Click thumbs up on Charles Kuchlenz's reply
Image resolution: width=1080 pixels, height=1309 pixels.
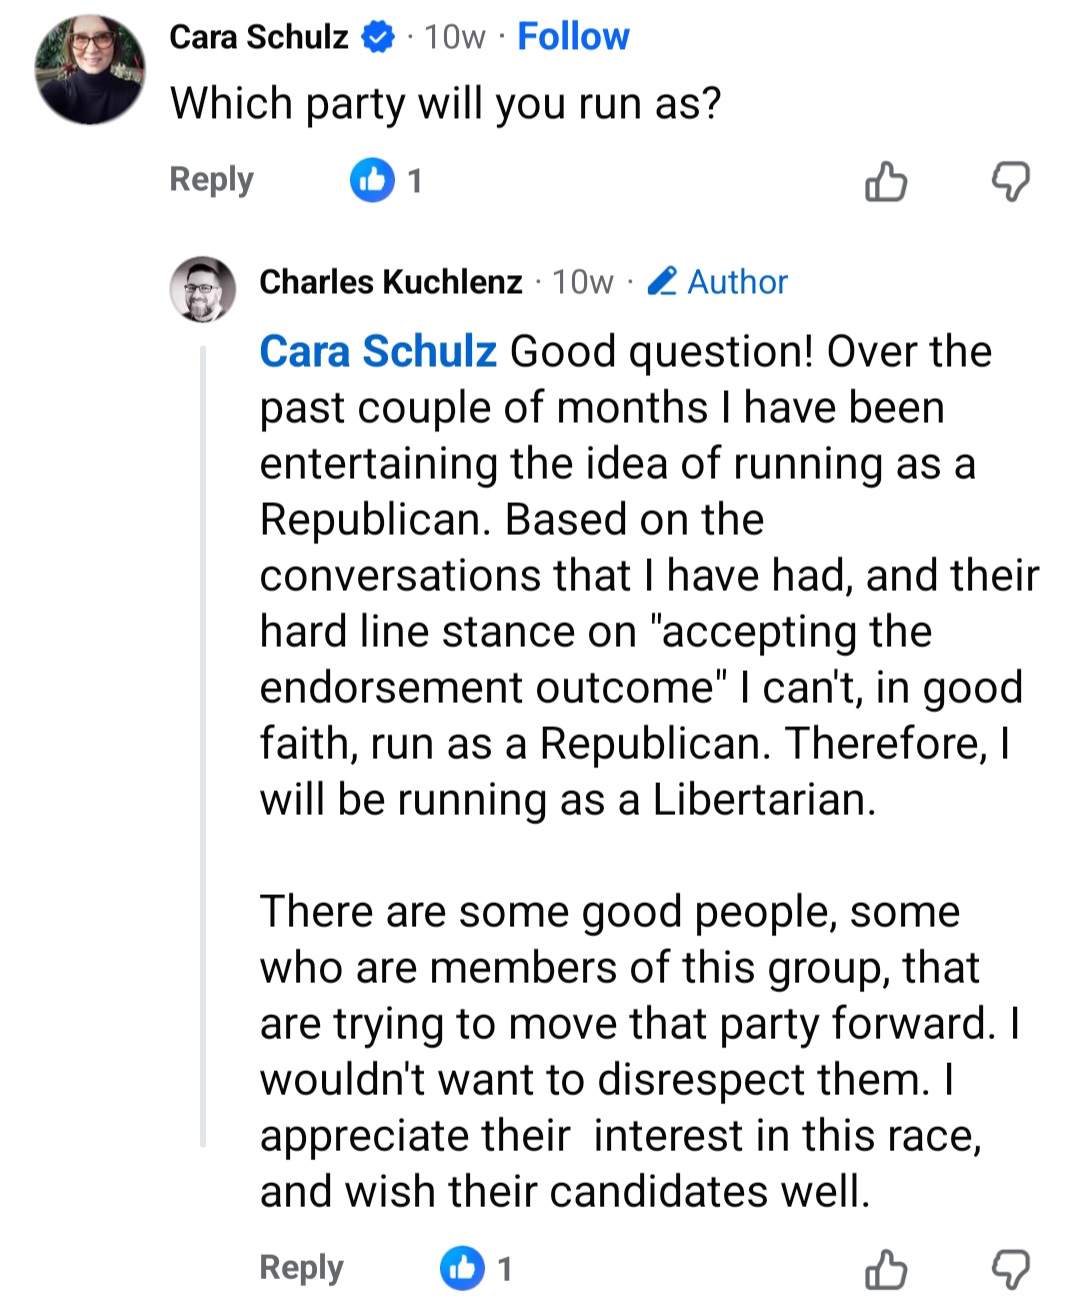885,1270
